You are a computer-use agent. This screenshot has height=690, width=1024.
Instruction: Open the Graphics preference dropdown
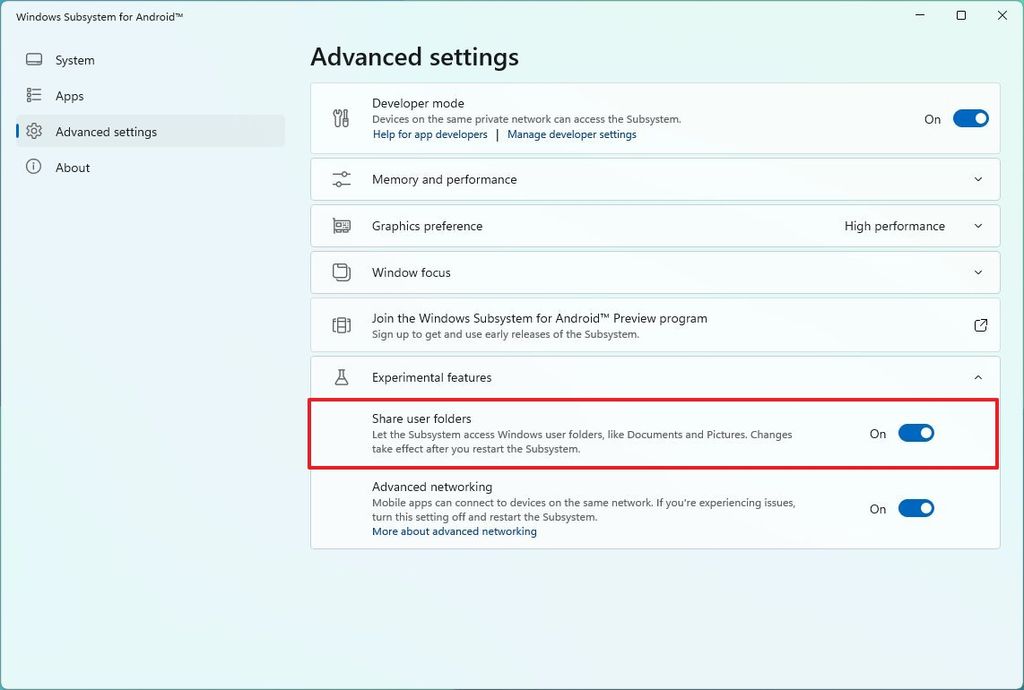(x=978, y=226)
